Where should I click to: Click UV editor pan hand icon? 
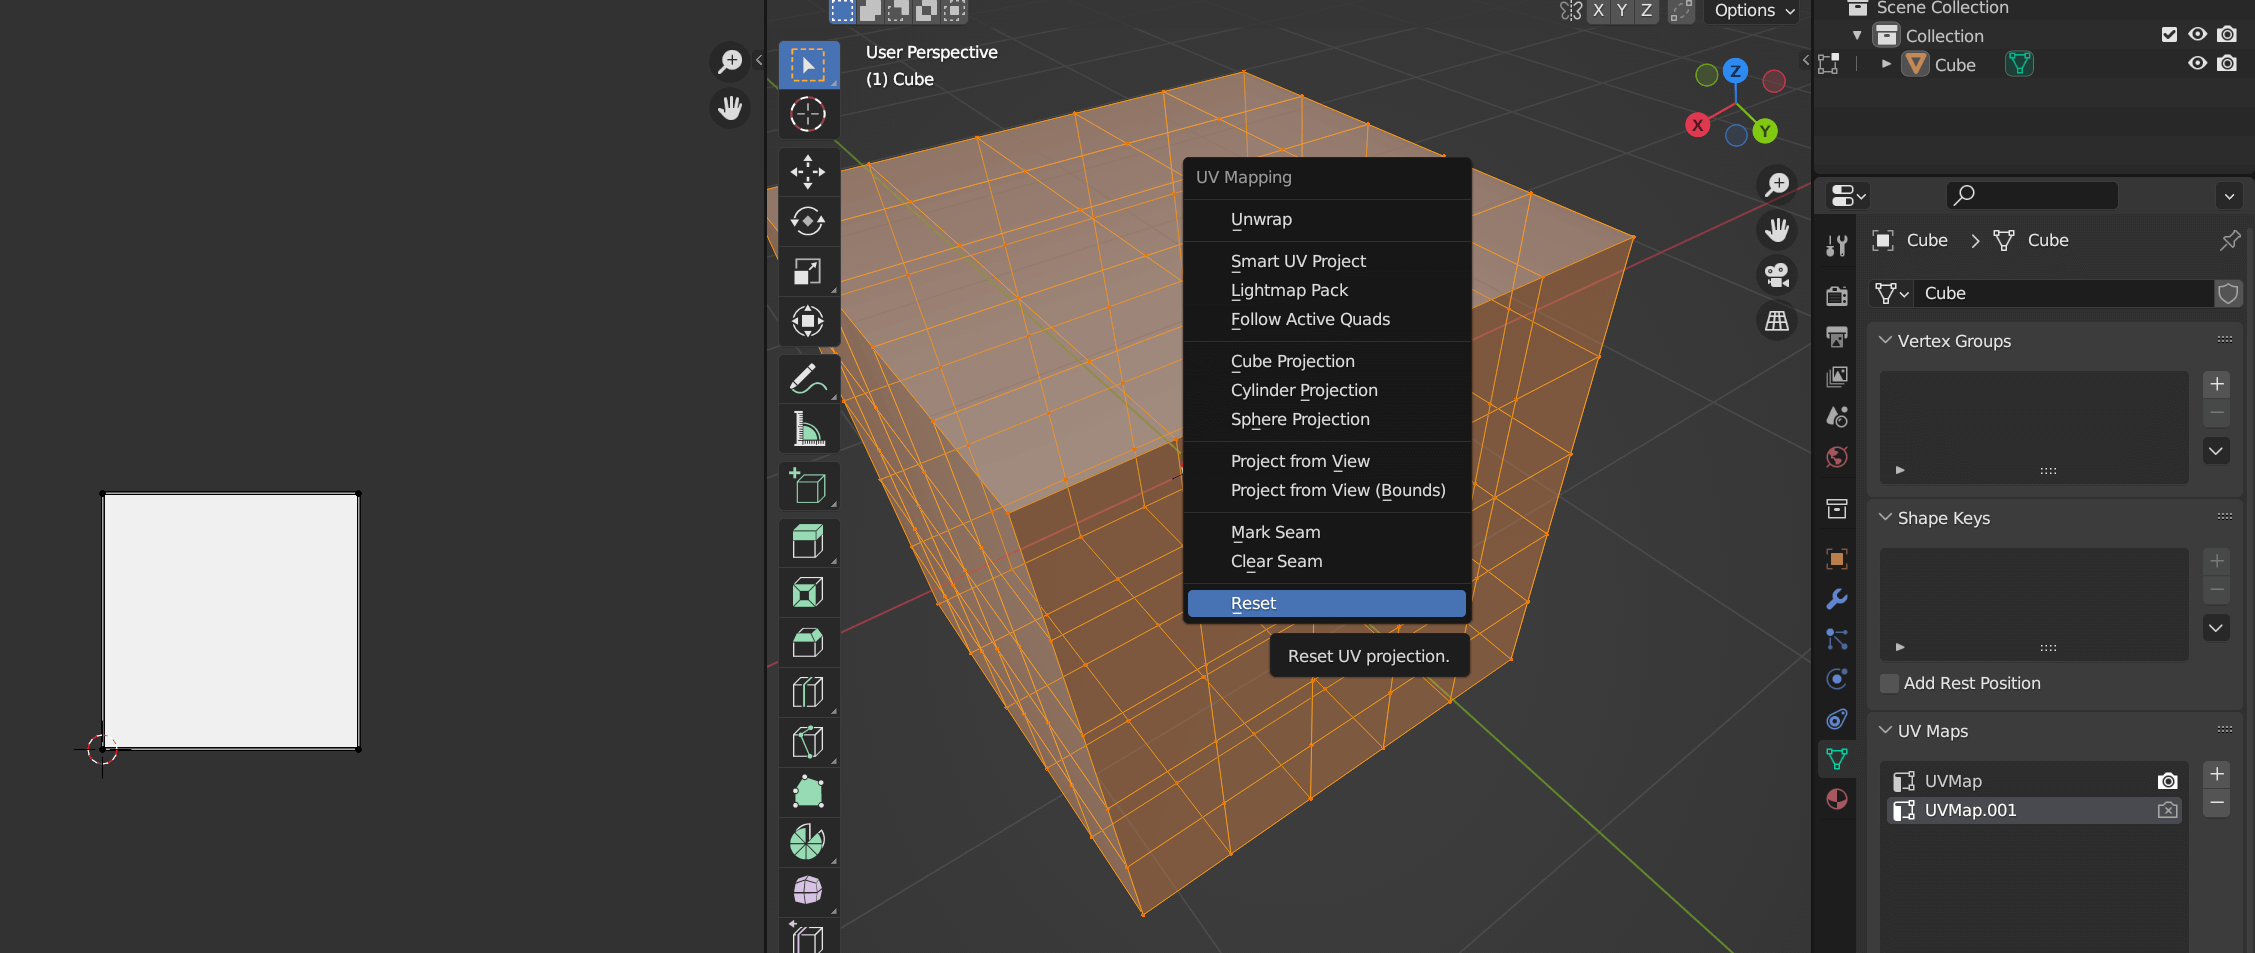(731, 107)
